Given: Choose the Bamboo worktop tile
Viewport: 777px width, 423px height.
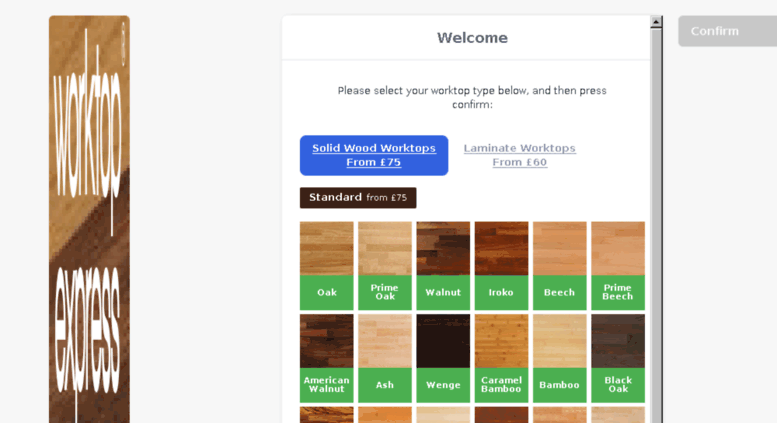Looking at the screenshot, I should (x=559, y=358).
